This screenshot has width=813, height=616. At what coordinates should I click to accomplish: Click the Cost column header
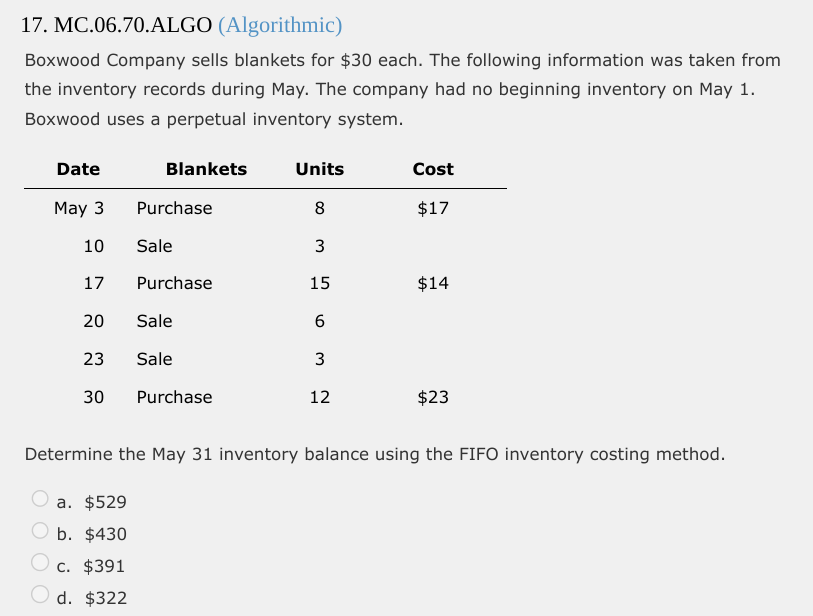pos(433,169)
